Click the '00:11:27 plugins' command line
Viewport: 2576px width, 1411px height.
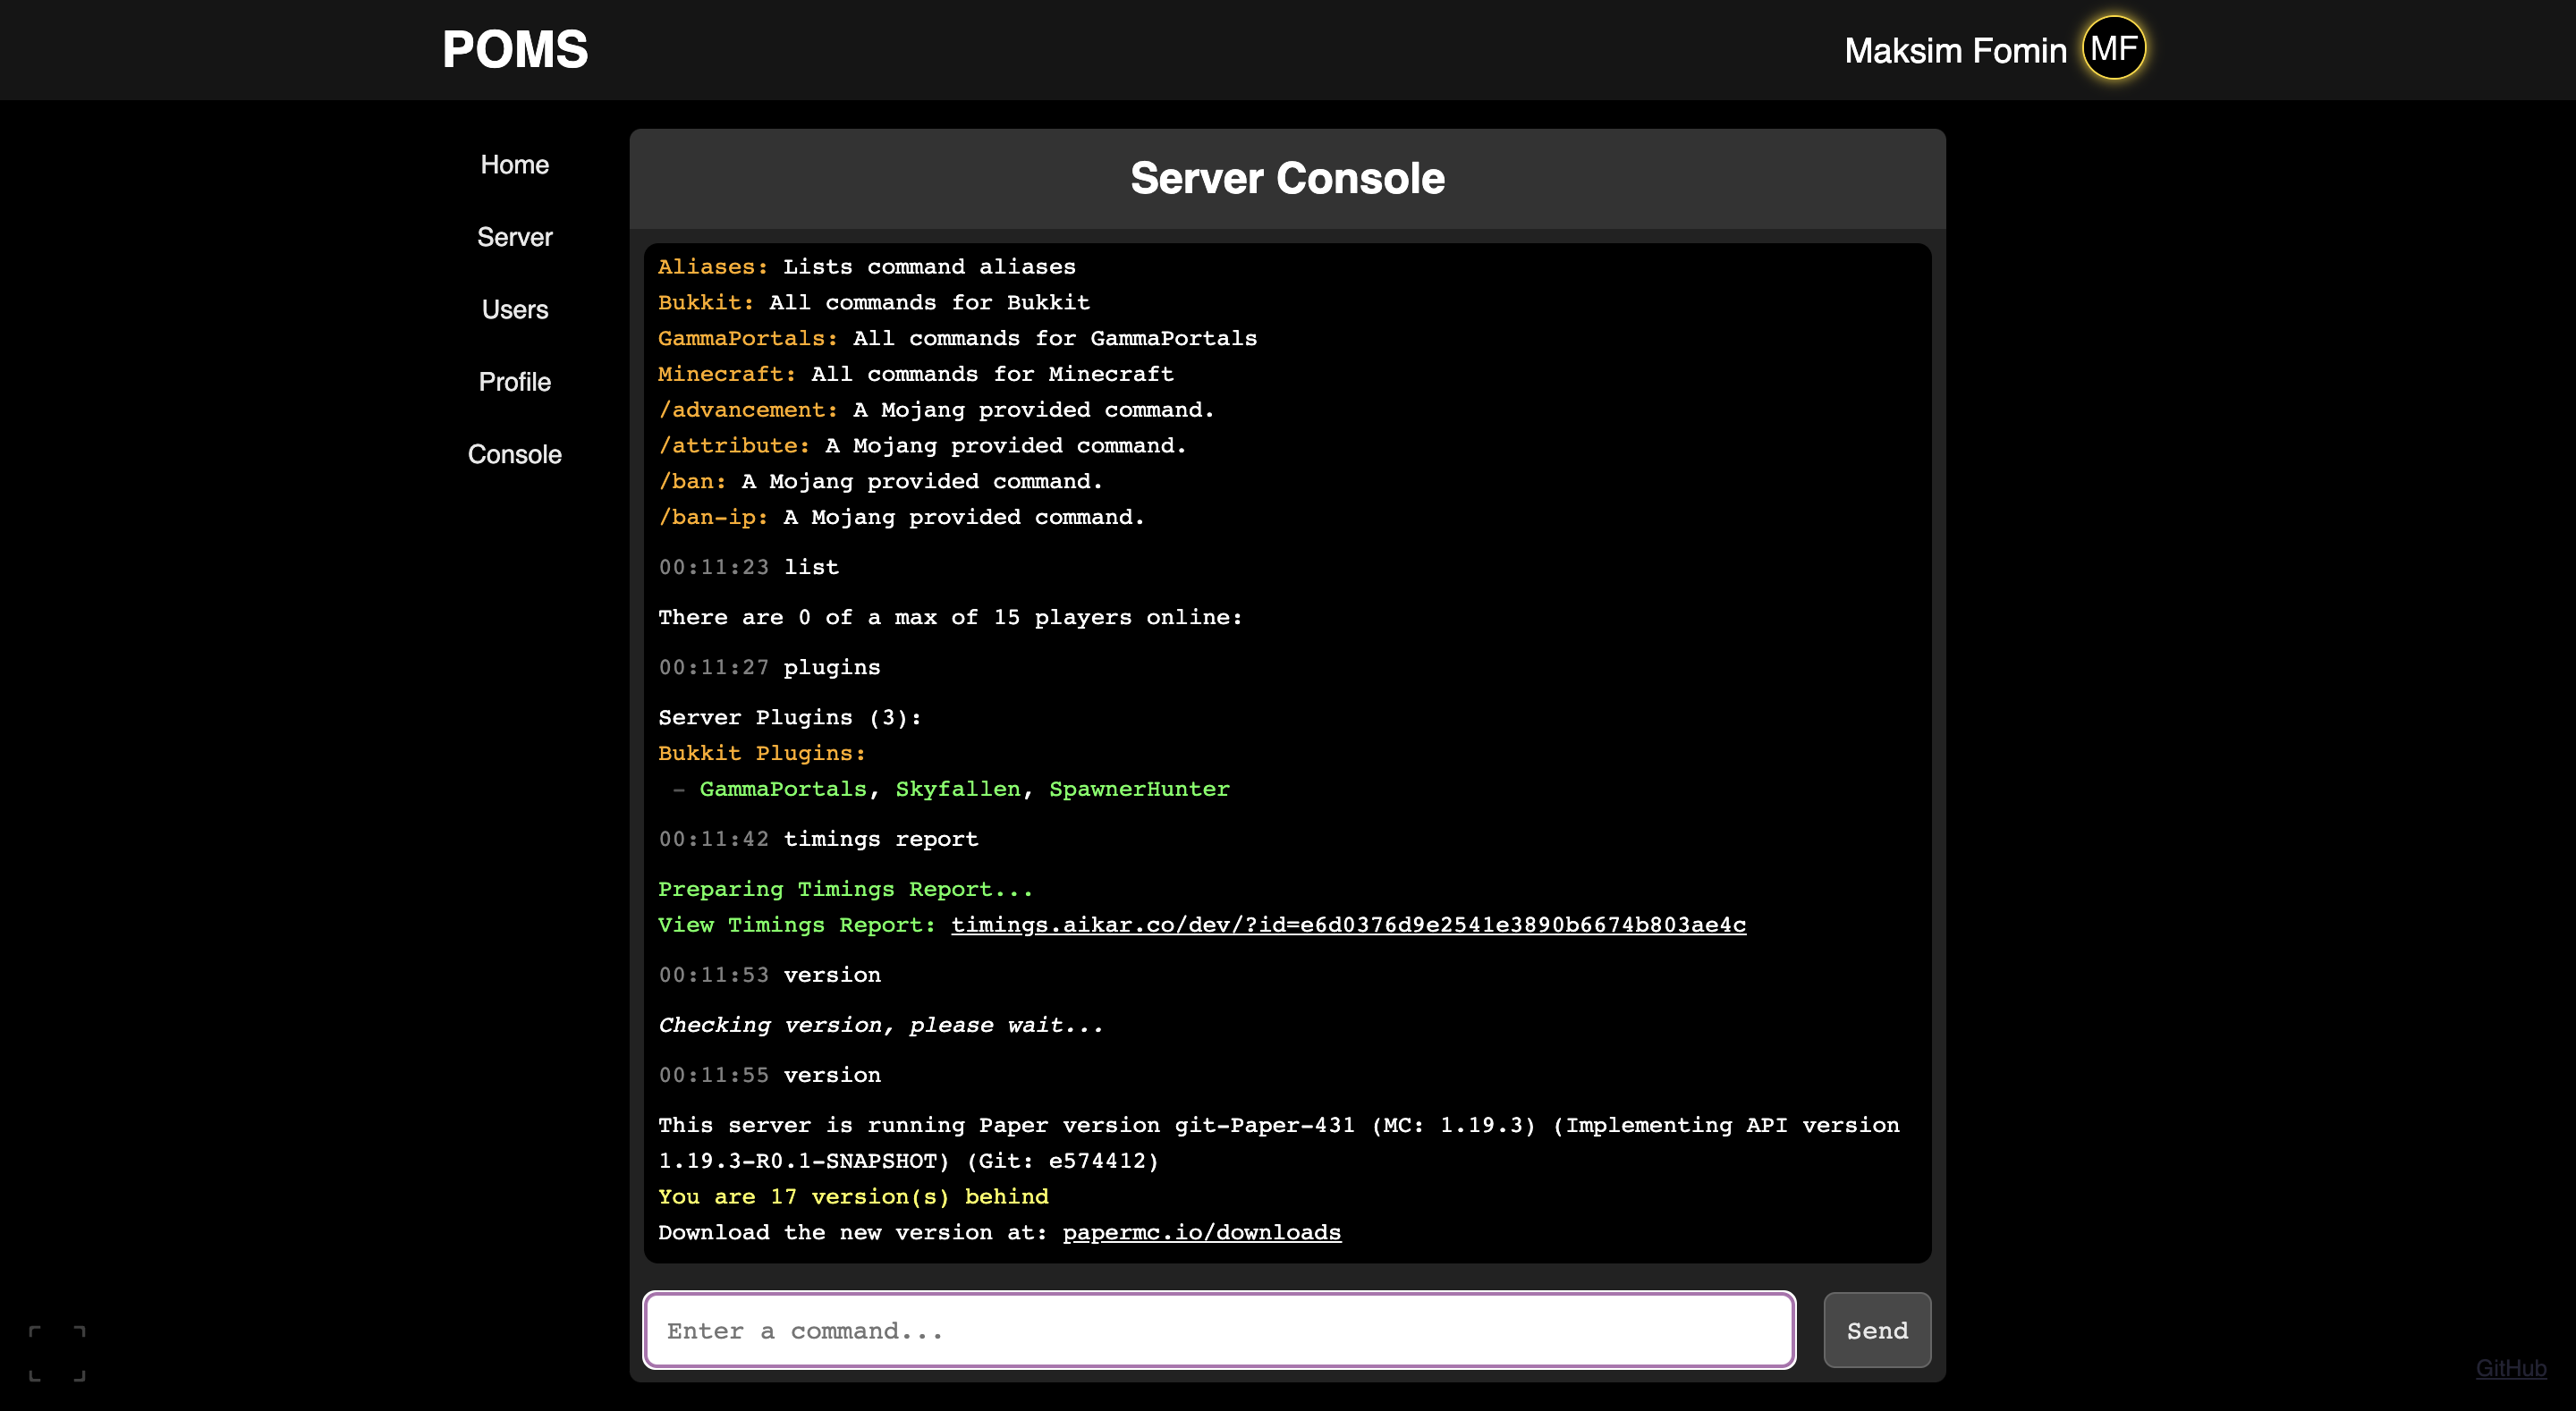click(769, 667)
